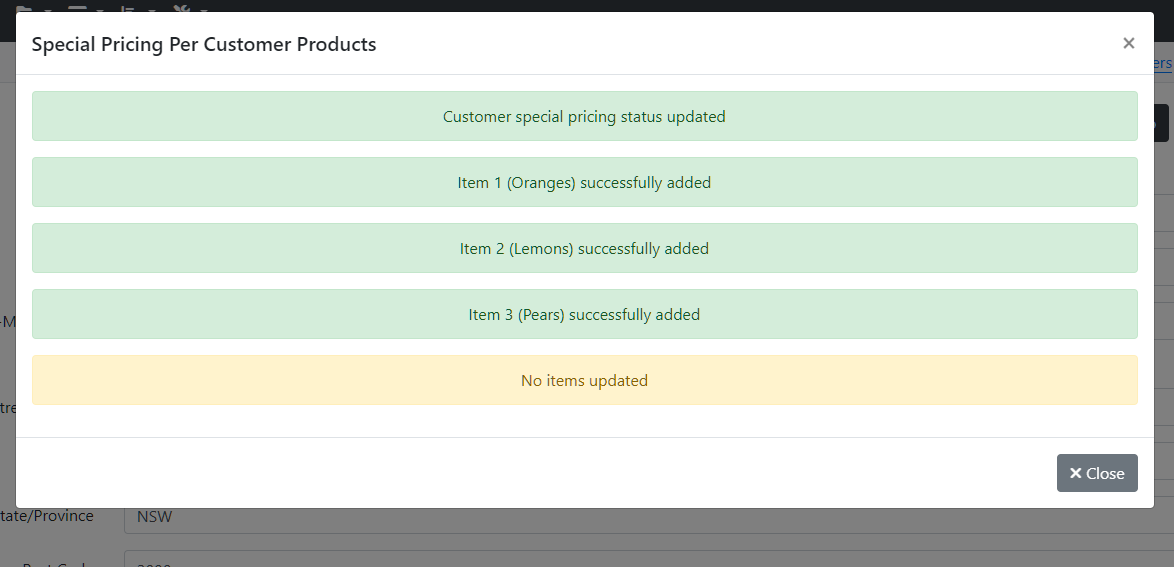
Task: Select the 'Item 3 (Pears) successfully added' message
Action: click(x=584, y=314)
